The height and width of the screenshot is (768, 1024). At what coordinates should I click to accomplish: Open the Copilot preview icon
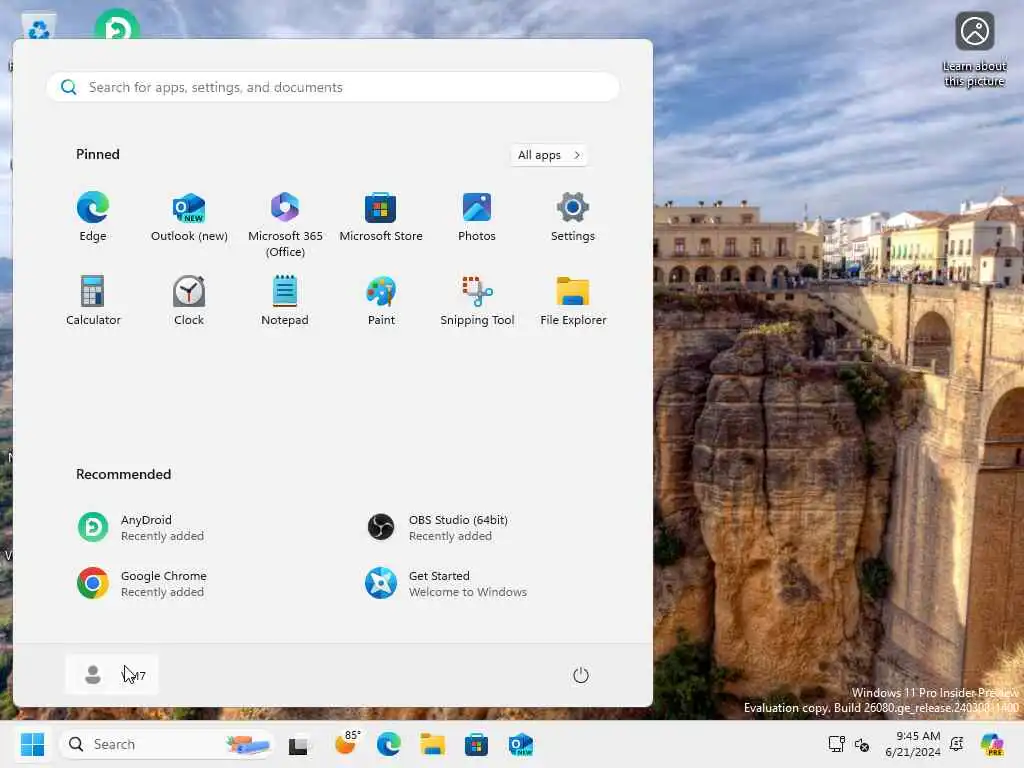pyautogui.click(x=992, y=744)
